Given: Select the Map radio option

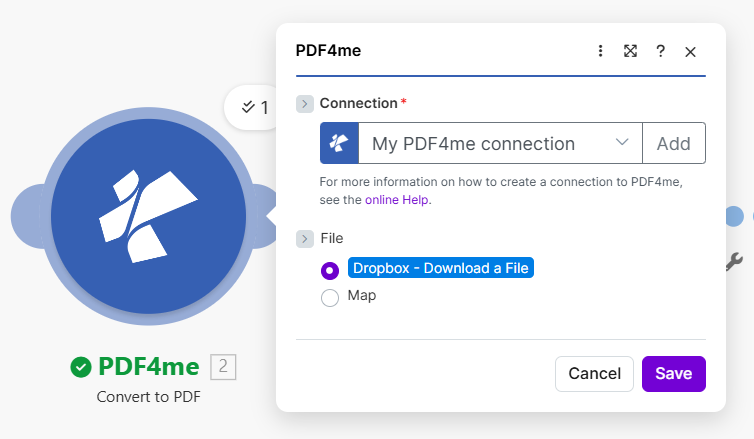Looking at the screenshot, I should 330,297.
